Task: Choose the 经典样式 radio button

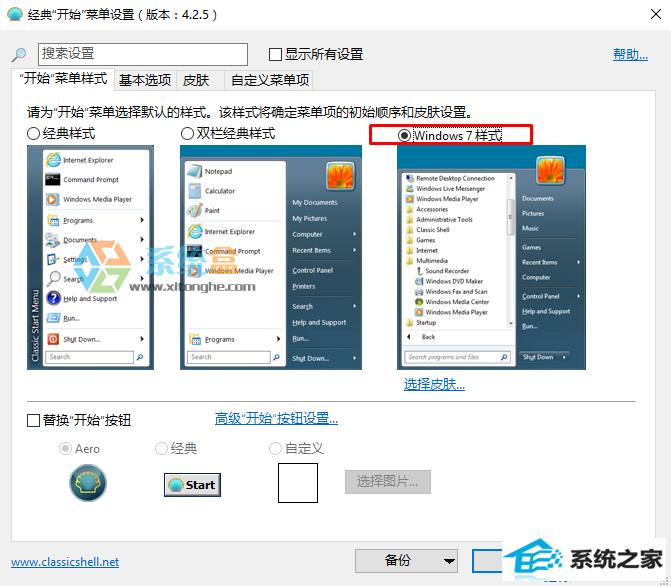Action: pos(34,133)
